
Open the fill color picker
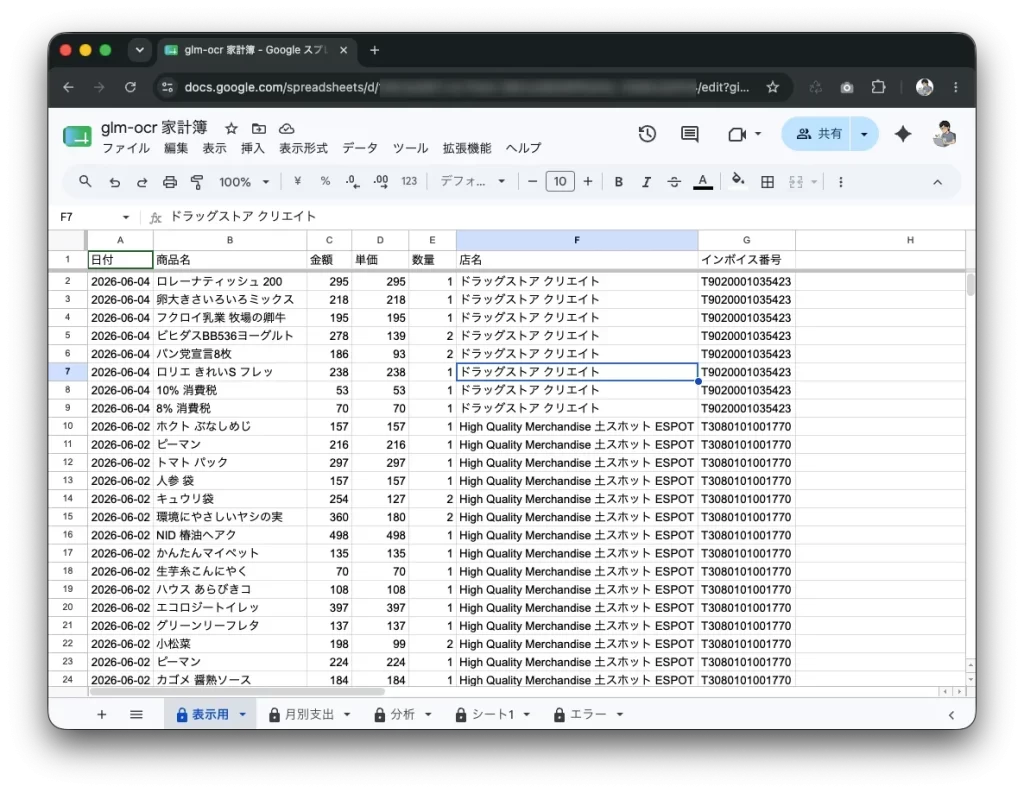[x=738, y=180]
